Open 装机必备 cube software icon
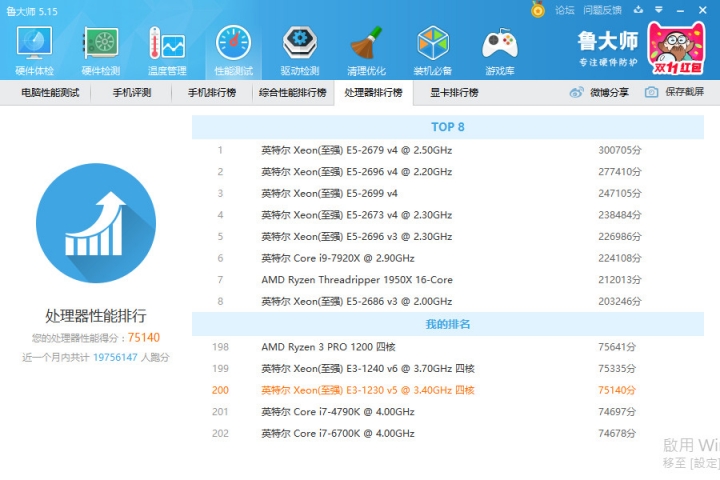The width and height of the screenshot is (720, 480). pyautogui.click(x=433, y=51)
